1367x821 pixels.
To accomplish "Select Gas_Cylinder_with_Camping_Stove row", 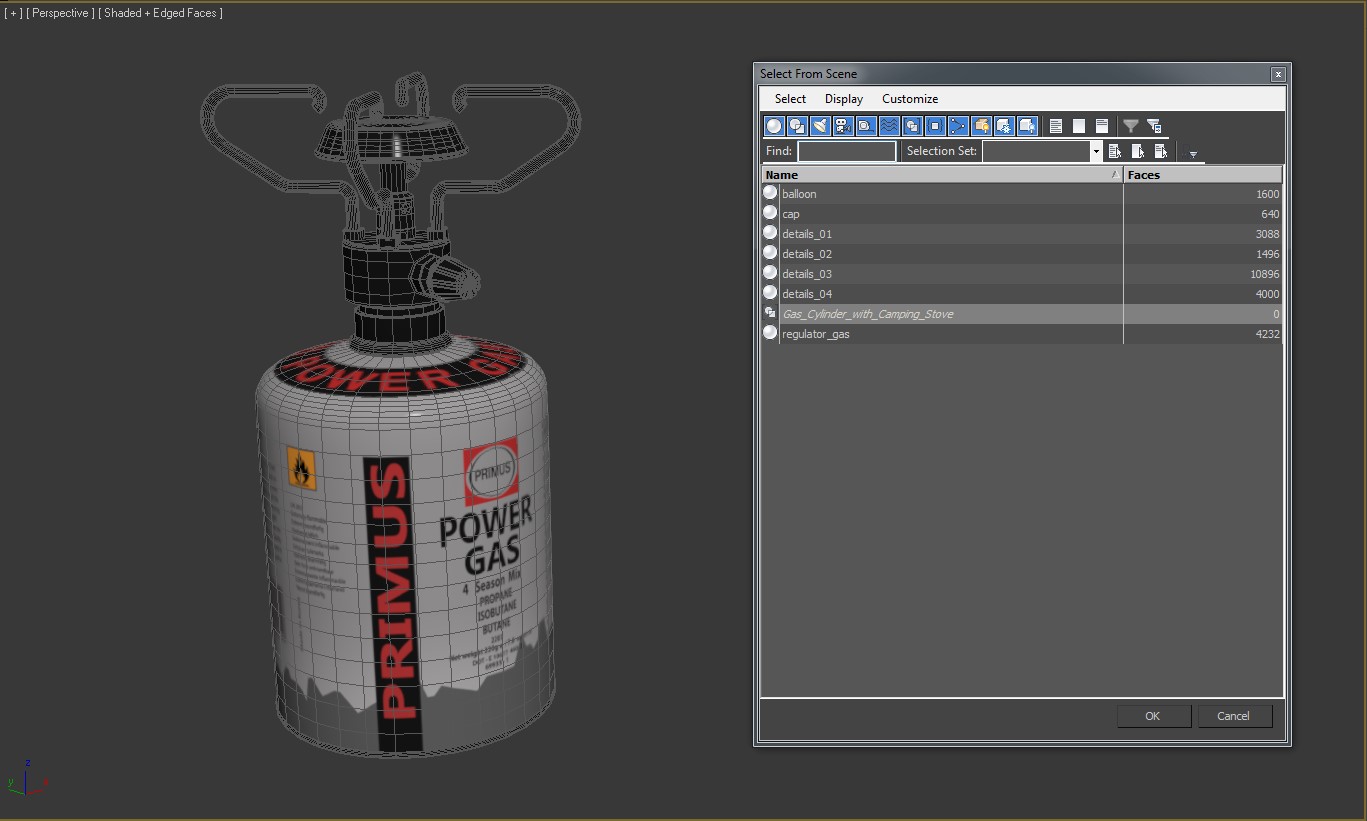I will pyautogui.click(x=1021, y=314).
